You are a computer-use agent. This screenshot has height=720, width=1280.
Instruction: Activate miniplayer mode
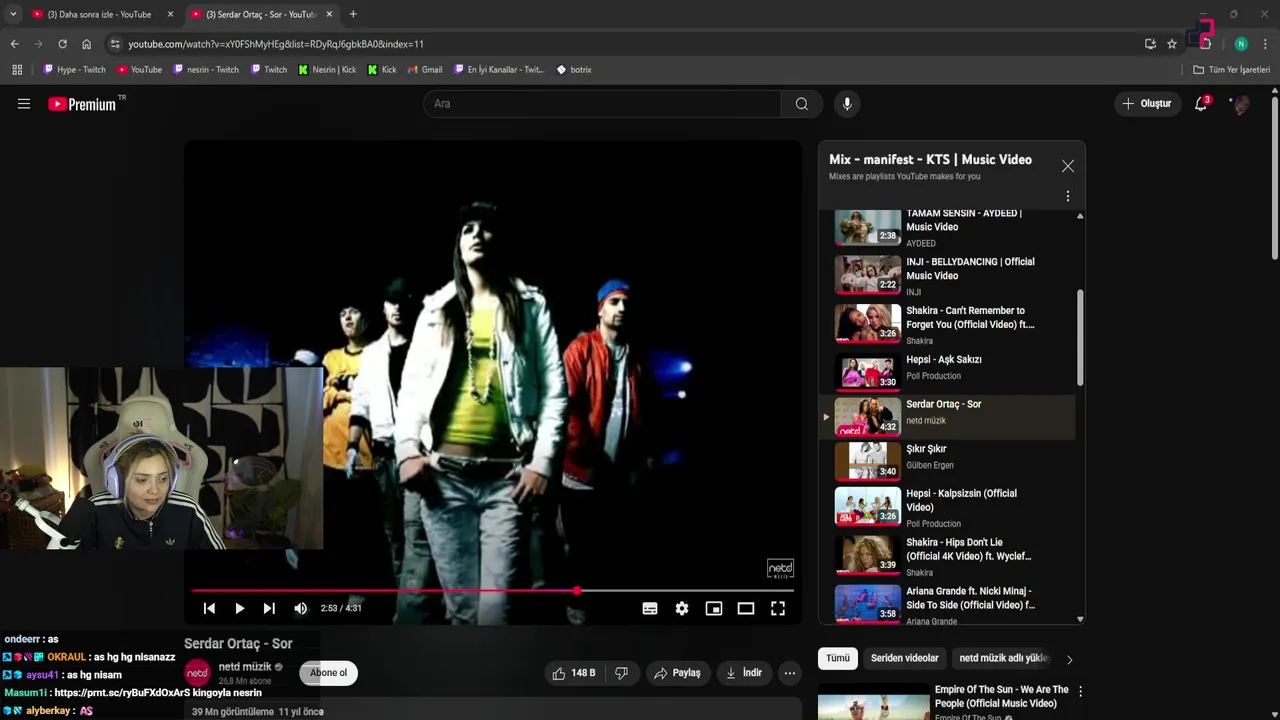coord(714,608)
